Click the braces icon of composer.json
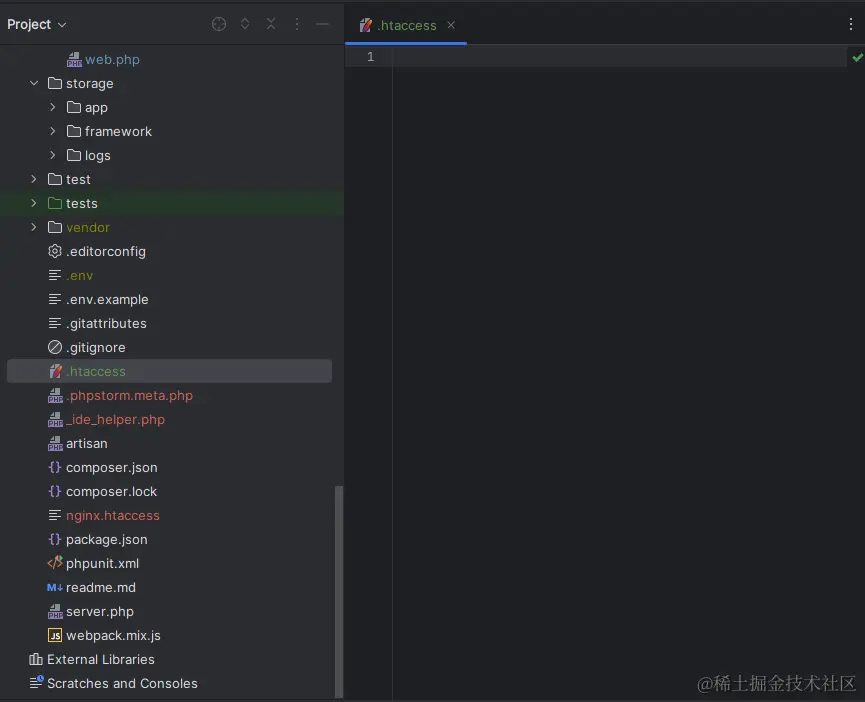Viewport: 865px width, 702px height. point(55,467)
